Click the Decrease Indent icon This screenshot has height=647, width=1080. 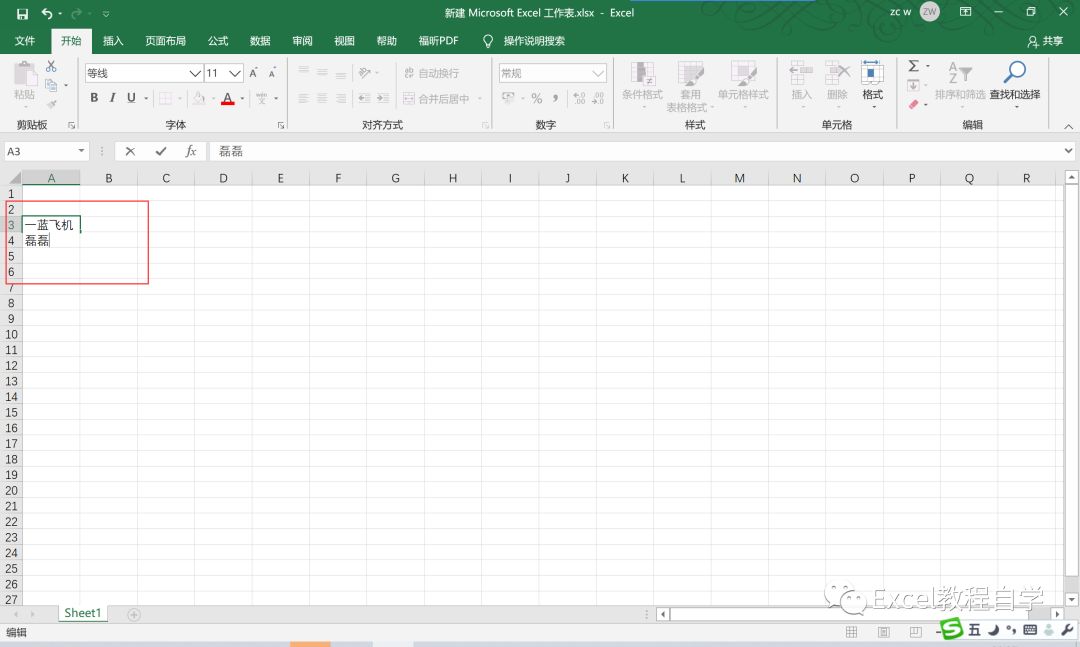point(364,99)
